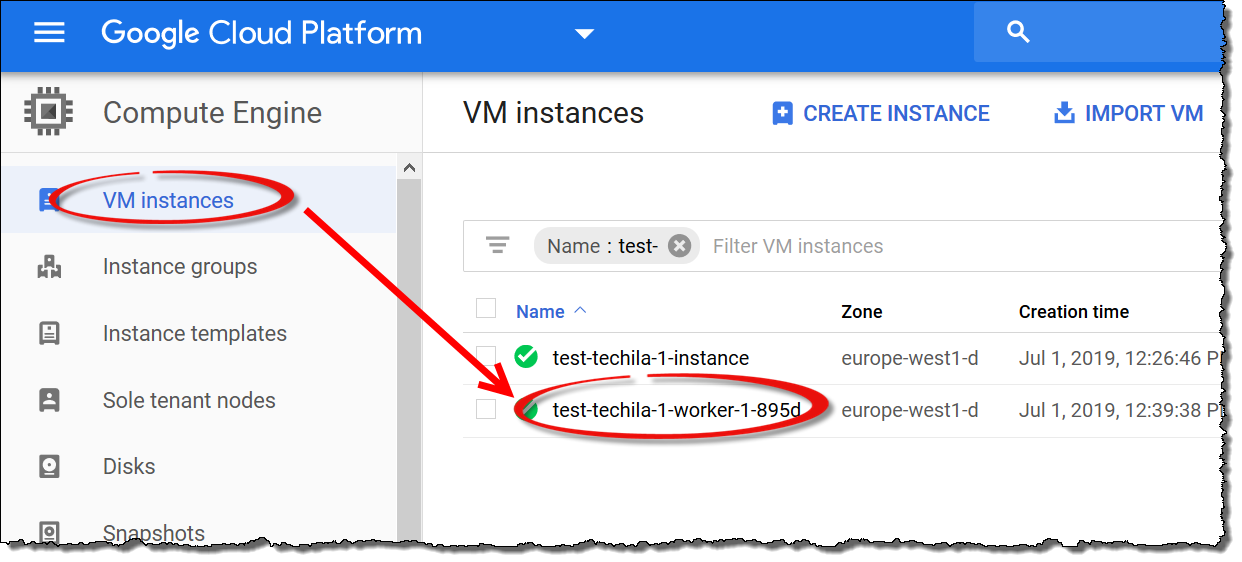Viewport: 1242px width, 562px height.
Task: Click the search magnifier icon
Action: (x=1018, y=33)
